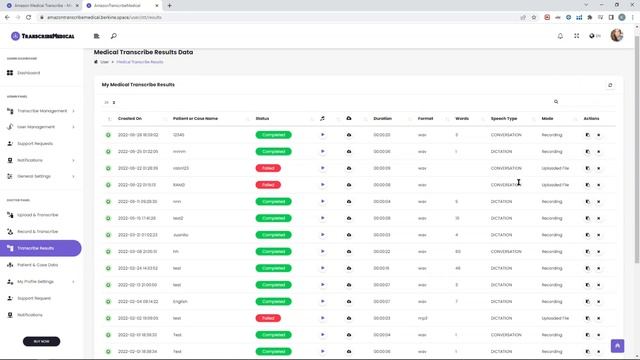Open the rows-per-page dropdown

[x=109, y=102]
